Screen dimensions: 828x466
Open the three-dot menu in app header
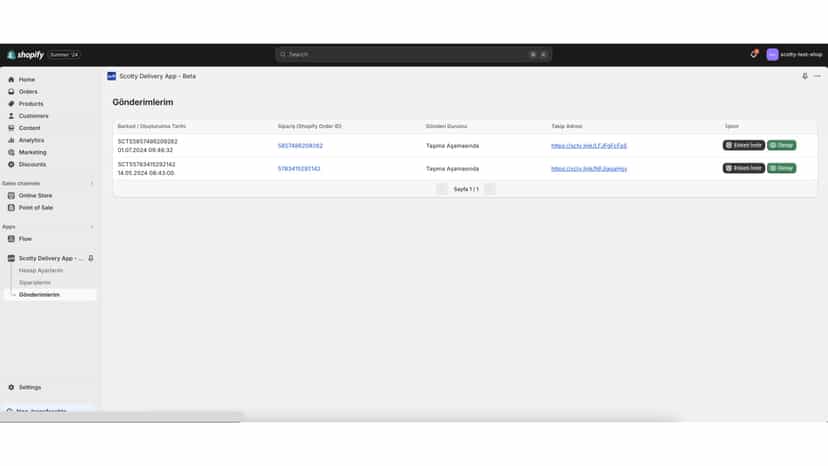click(x=817, y=77)
